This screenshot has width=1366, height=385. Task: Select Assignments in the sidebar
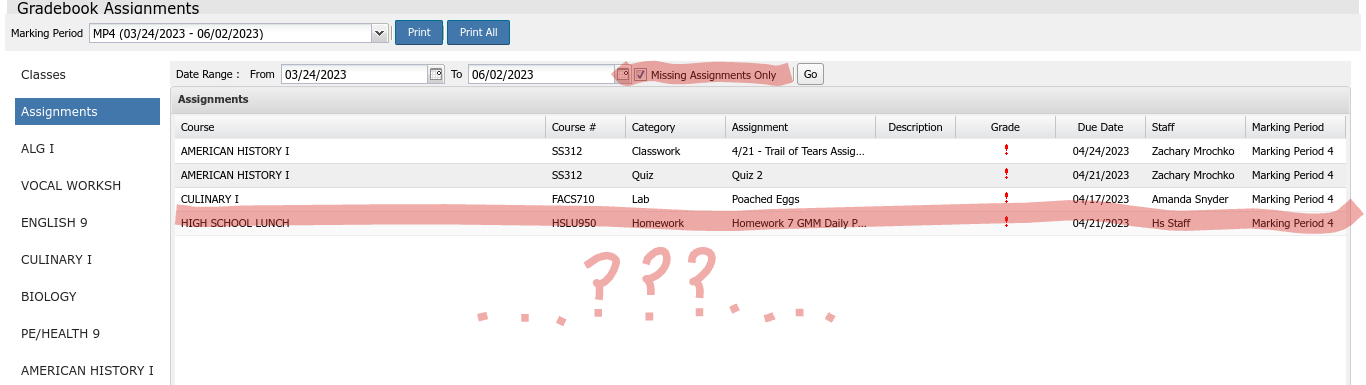(x=87, y=112)
